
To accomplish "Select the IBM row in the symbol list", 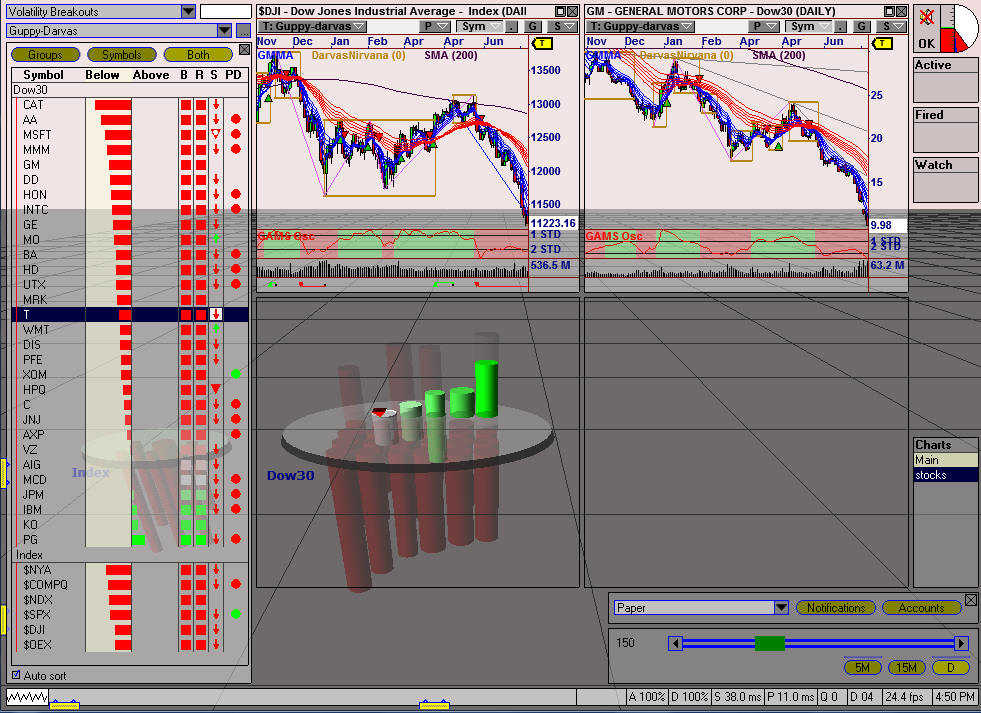I will point(130,510).
